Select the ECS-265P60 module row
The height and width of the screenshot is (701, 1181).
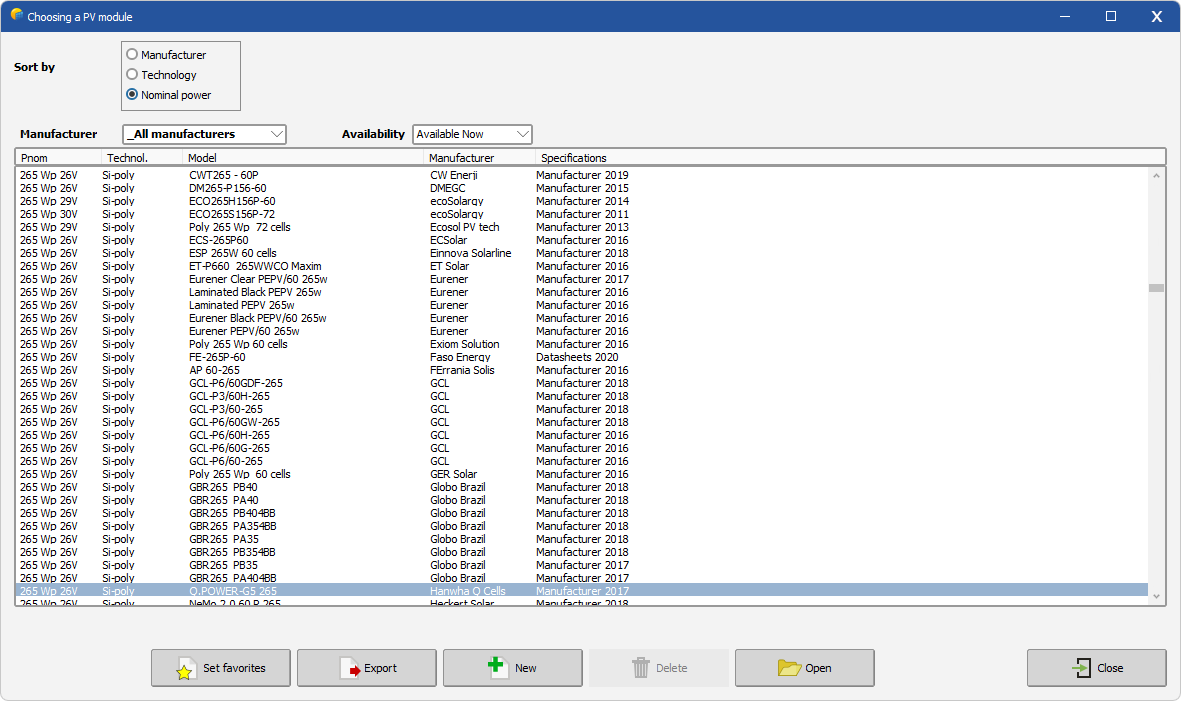click(x=581, y=240)
